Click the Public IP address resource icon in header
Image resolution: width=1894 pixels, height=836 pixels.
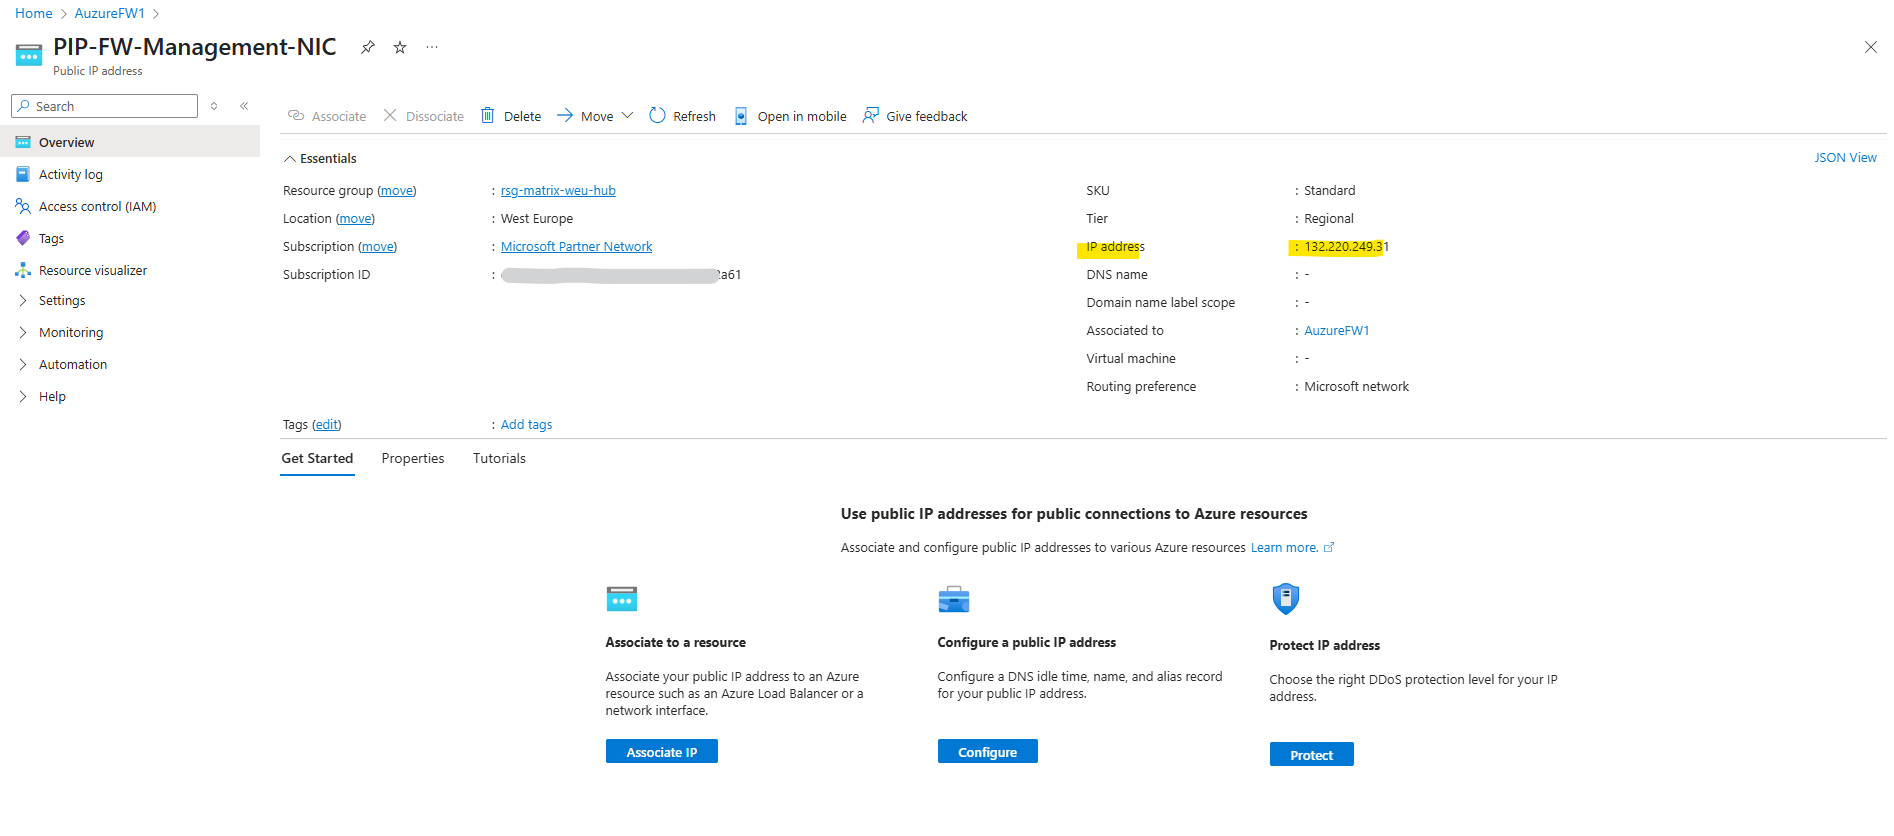(x=29, y=55)
